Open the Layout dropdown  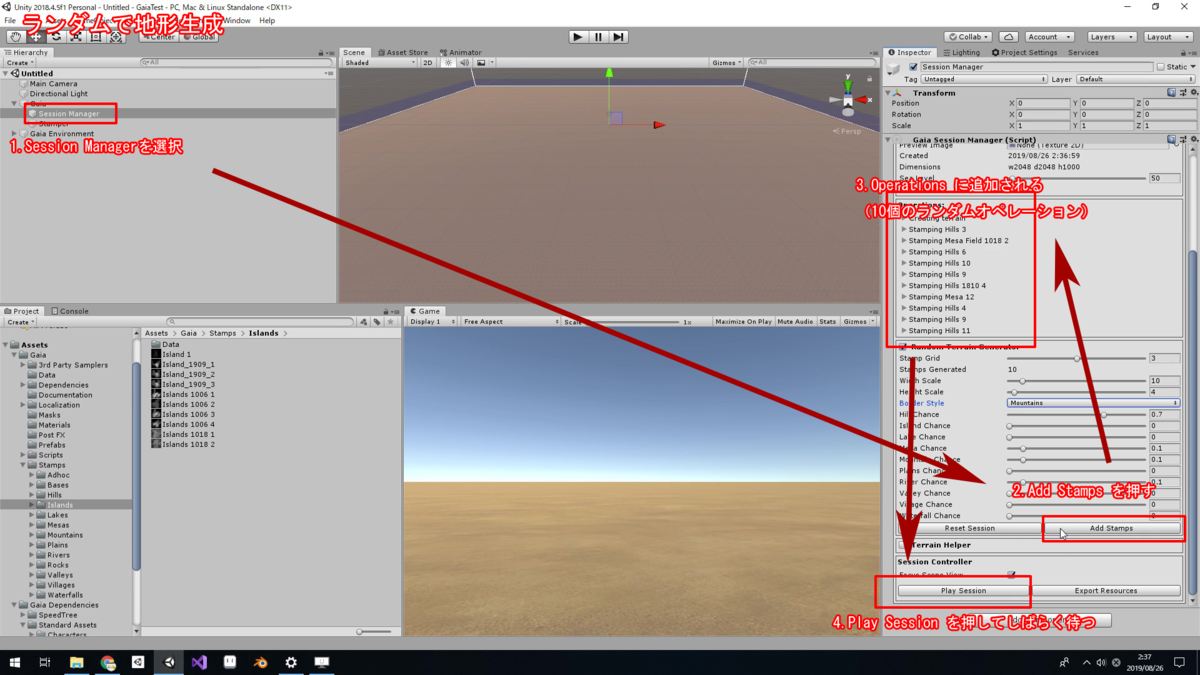coord(1168,37)
